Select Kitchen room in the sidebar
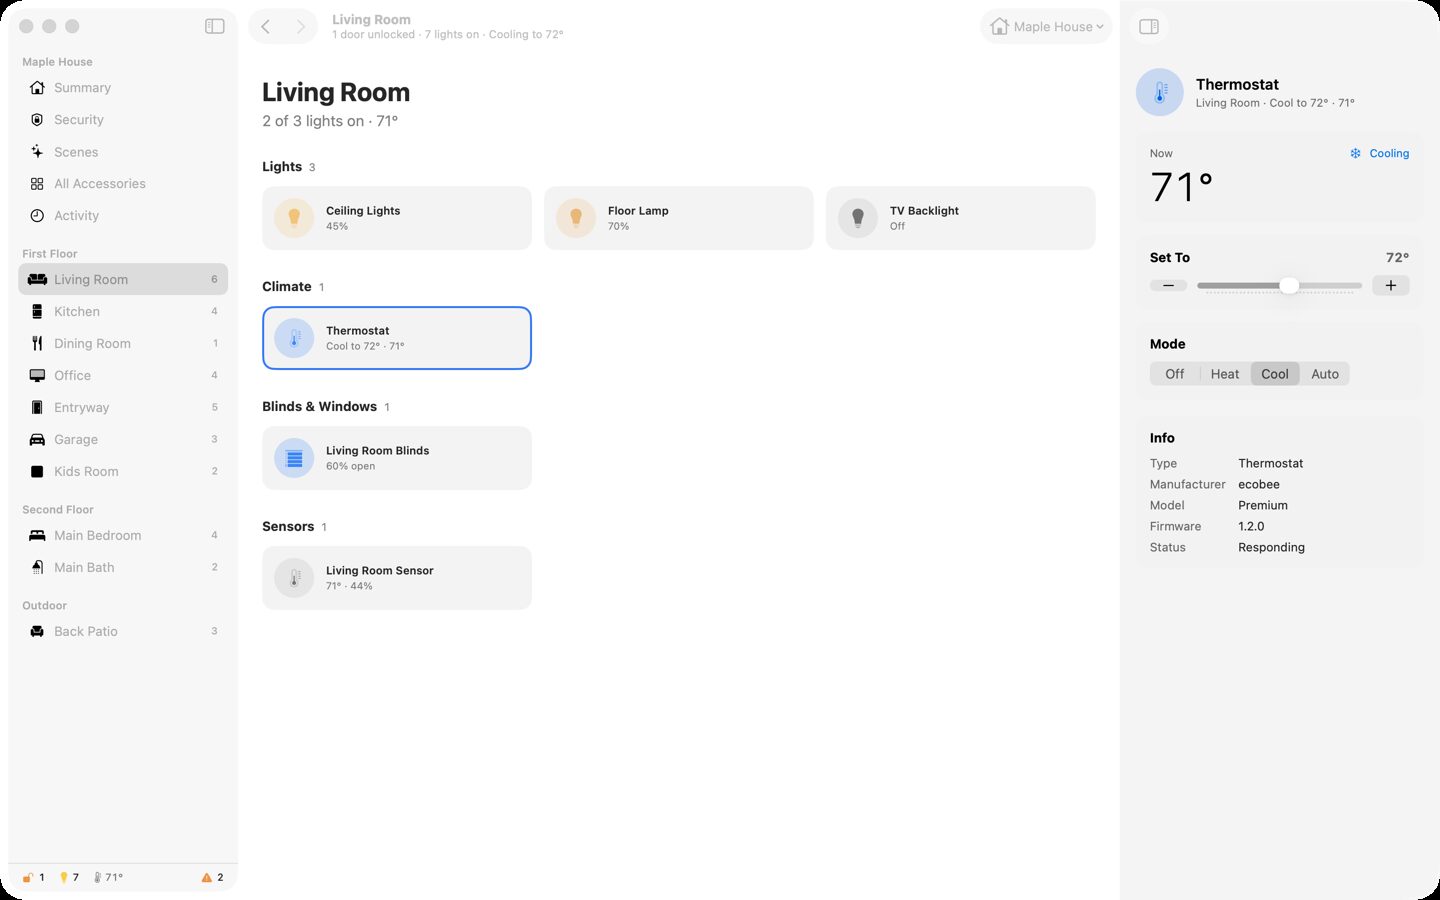The image size is (1440, 900). 123,312
